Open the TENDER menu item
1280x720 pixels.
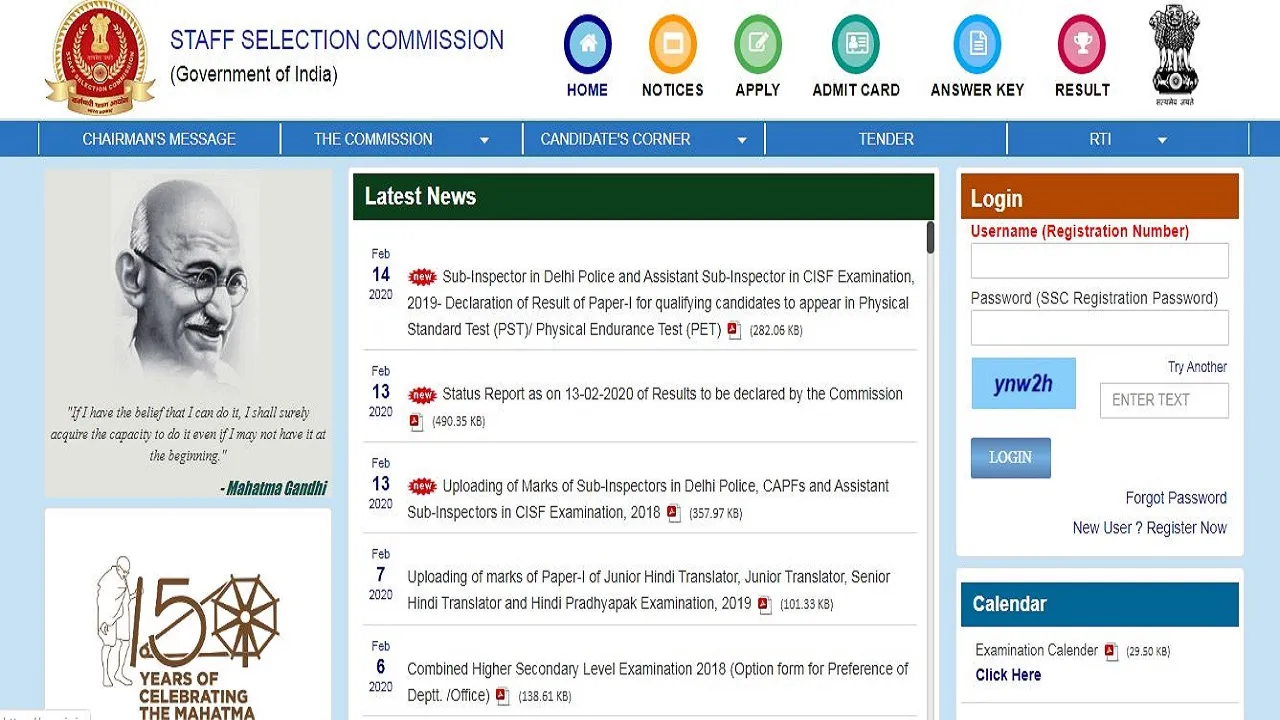click(x=886, y=139)
